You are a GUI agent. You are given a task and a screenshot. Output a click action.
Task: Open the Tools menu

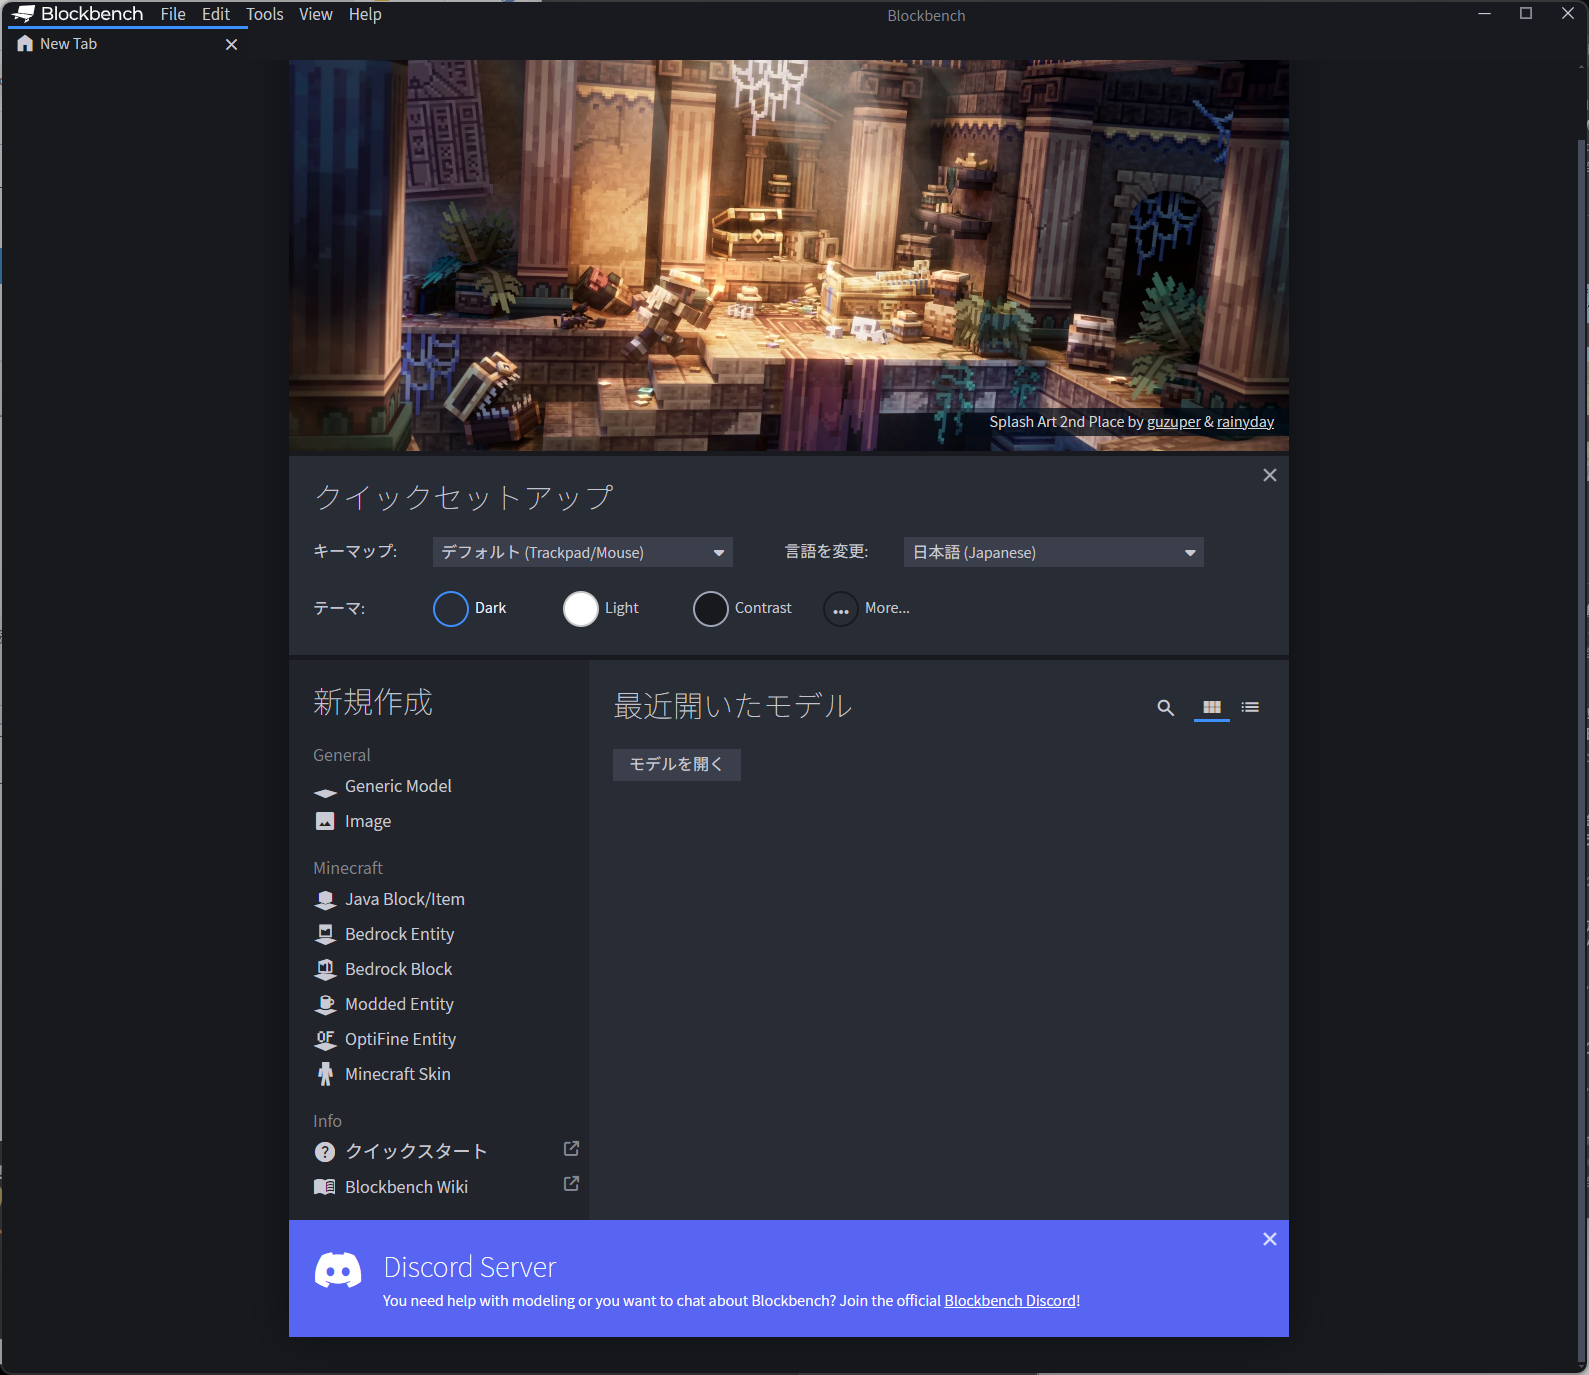coord(265,14)
